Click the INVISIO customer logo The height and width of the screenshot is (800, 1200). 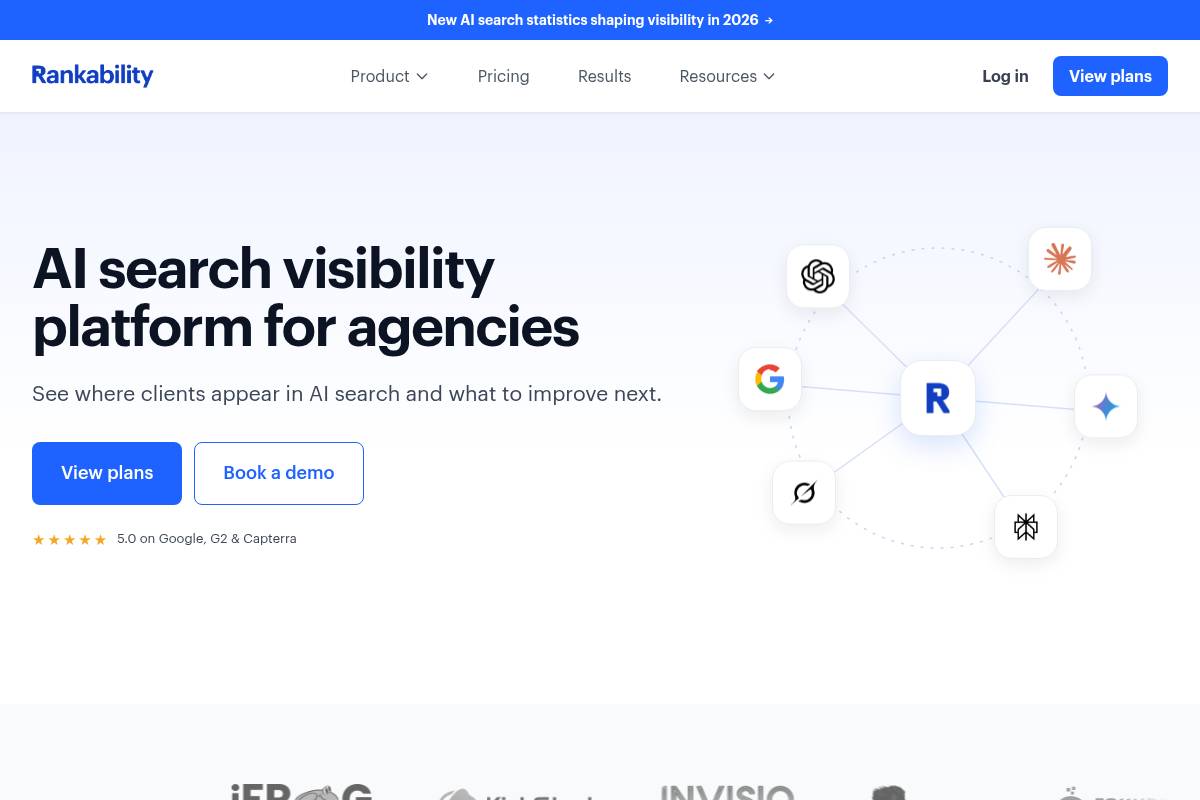pos(727,792)
